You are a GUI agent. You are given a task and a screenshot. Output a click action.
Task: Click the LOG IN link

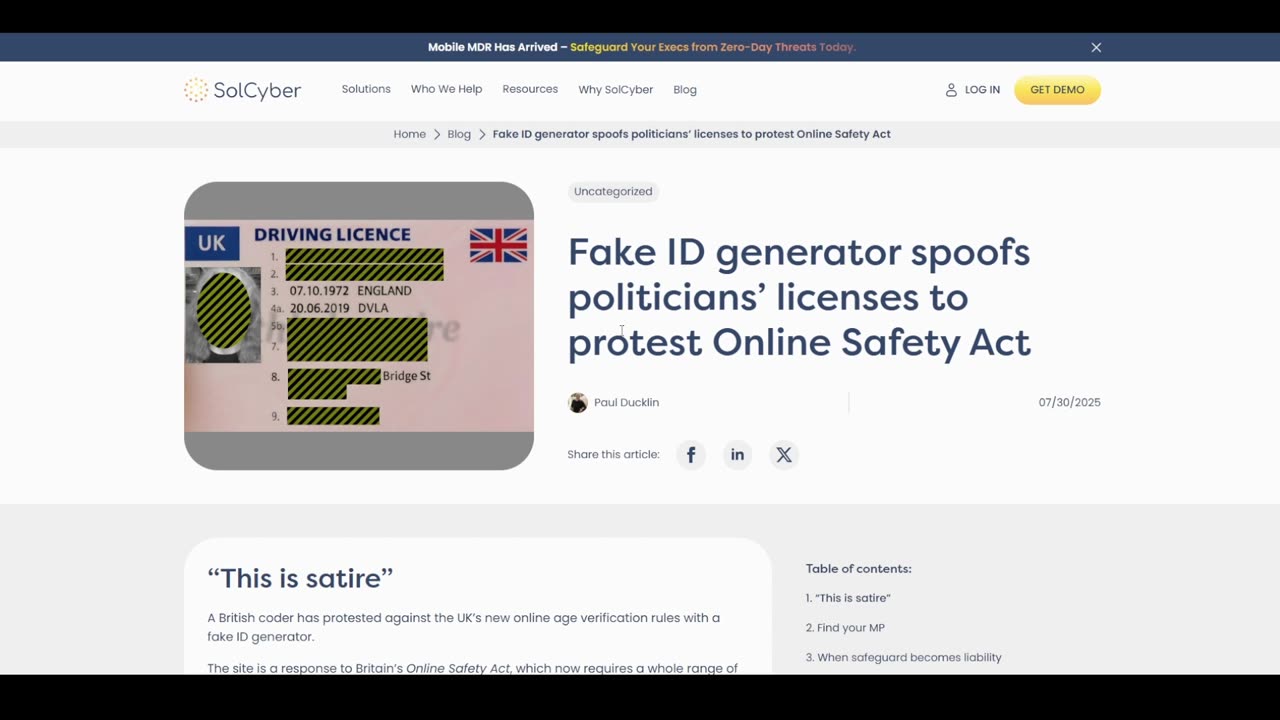(982, 90)
